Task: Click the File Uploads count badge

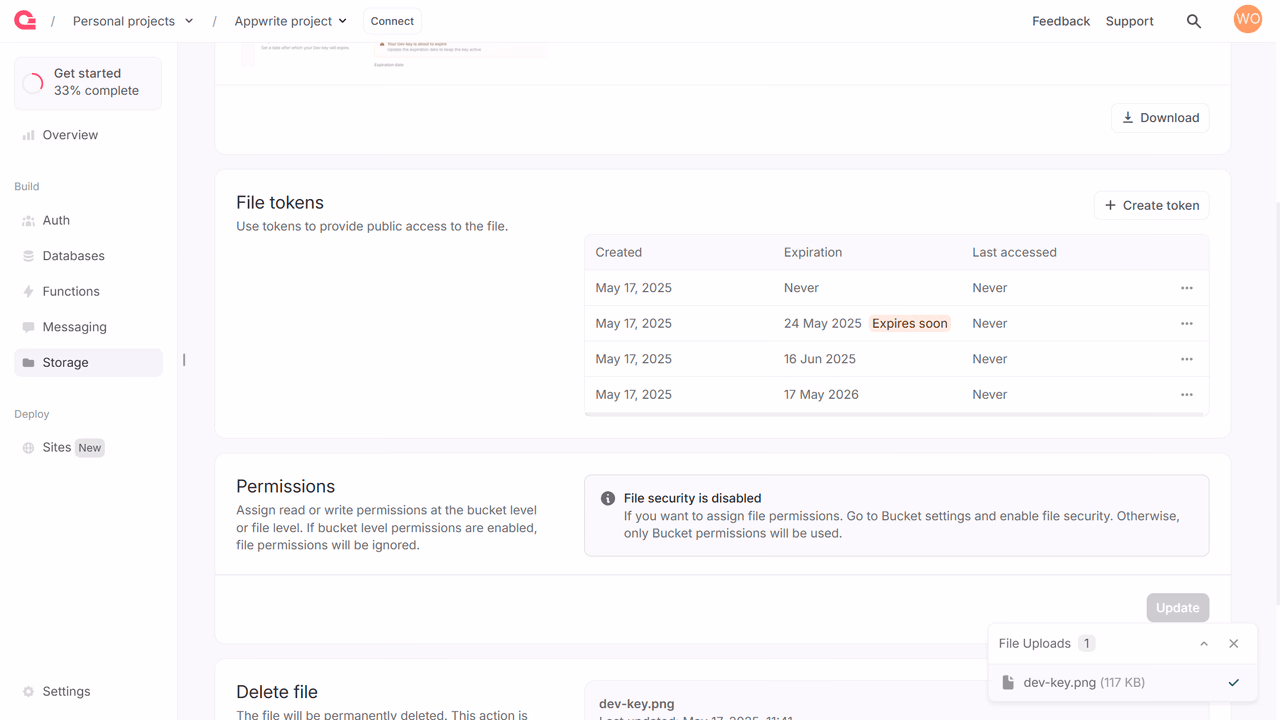Action: [x=1087, y=644]
